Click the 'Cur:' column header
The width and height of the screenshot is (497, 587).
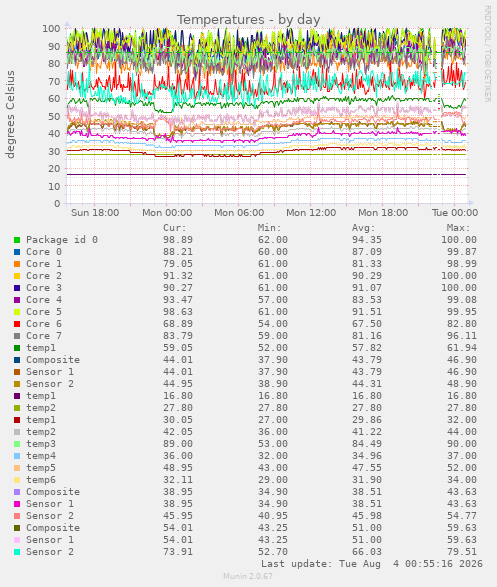[175, 228]
